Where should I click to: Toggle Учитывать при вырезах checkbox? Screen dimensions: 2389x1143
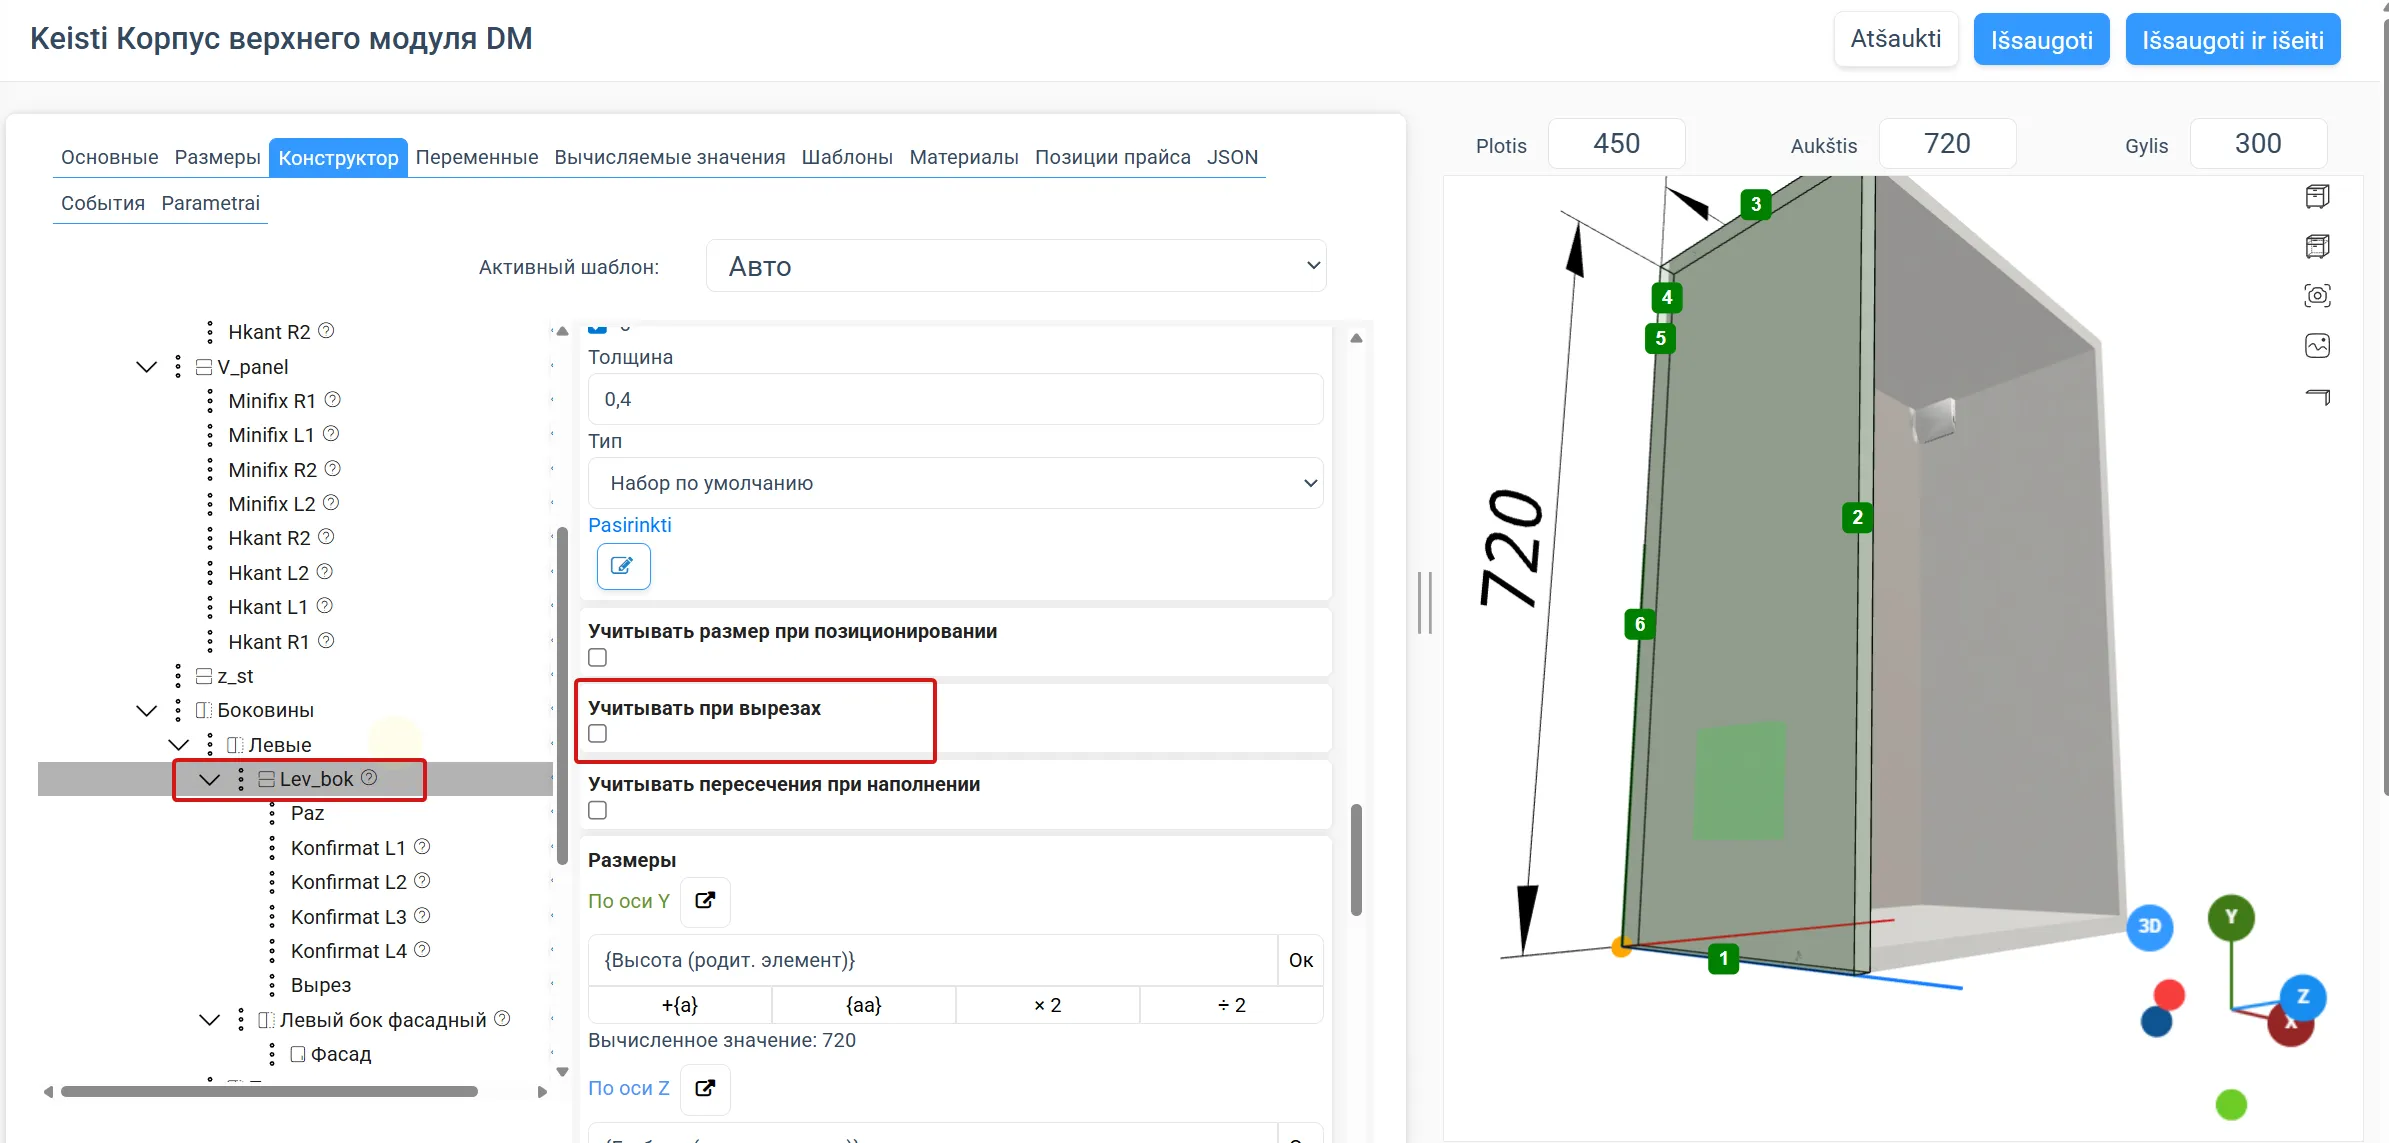tap(598, 734)
